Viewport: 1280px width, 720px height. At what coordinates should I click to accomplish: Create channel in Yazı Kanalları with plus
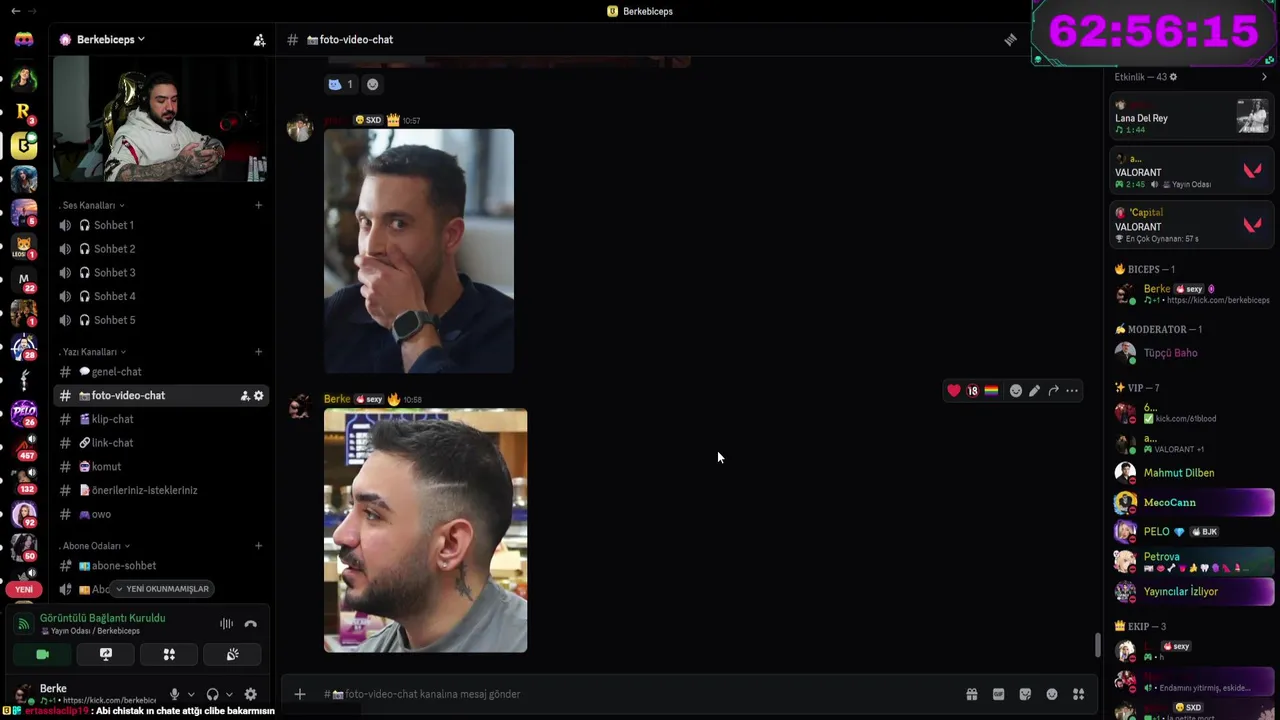click(258, 352)
